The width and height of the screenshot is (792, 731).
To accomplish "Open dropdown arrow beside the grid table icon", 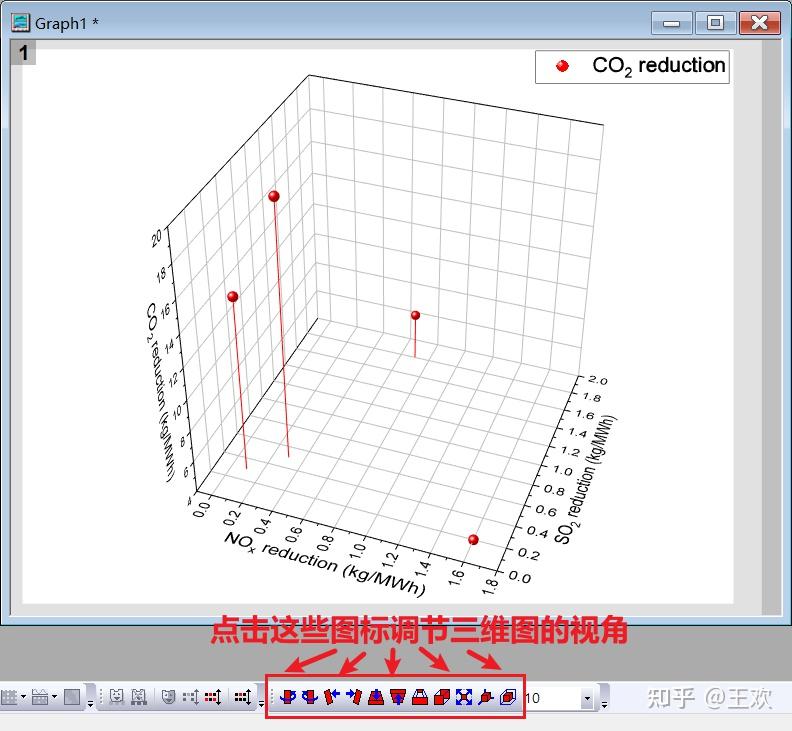I will [x=23, y=697].
